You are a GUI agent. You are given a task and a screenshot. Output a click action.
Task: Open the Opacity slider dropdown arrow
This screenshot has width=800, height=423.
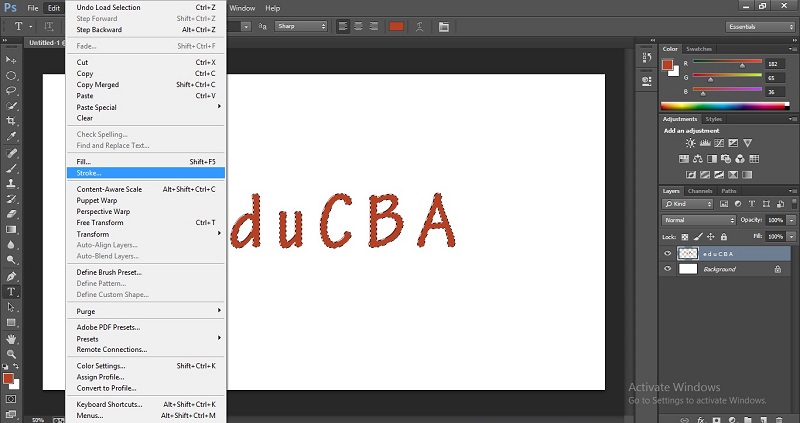tap(791, 220)
